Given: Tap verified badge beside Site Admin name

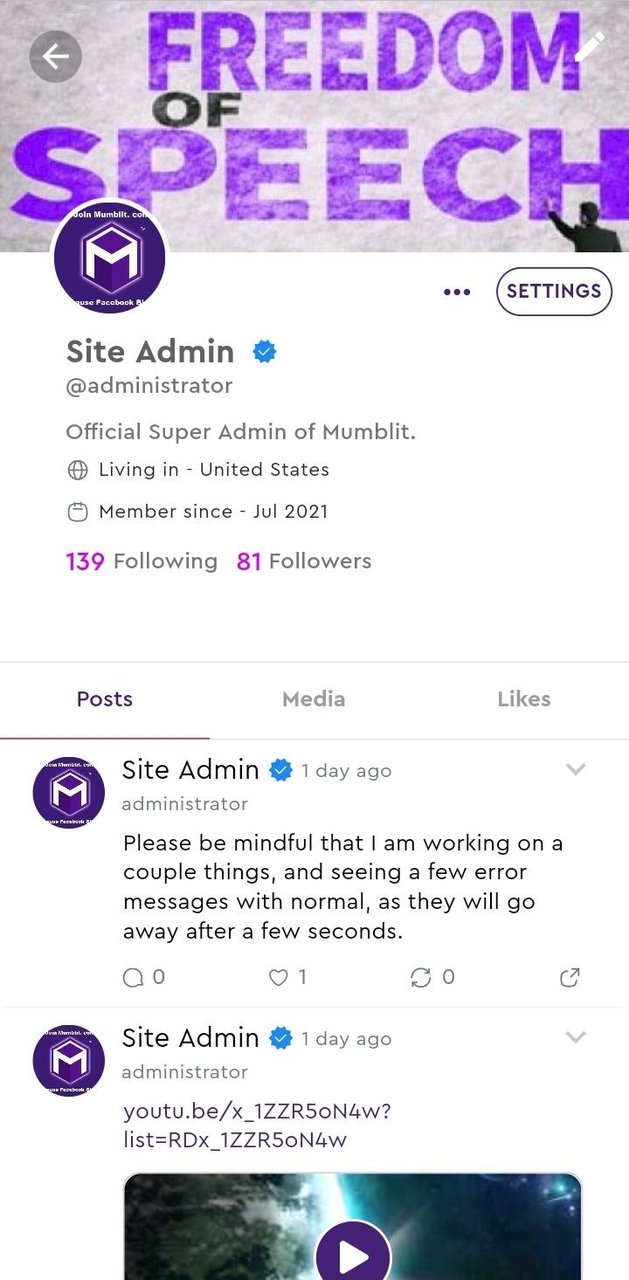Looking at the screenshot, I should (x=264, y=351).
